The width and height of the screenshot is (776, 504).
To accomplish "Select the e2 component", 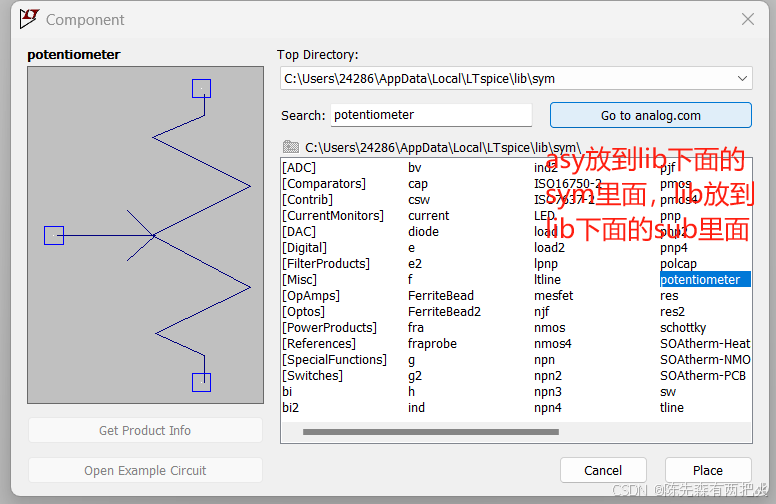I will pos(415,264).
